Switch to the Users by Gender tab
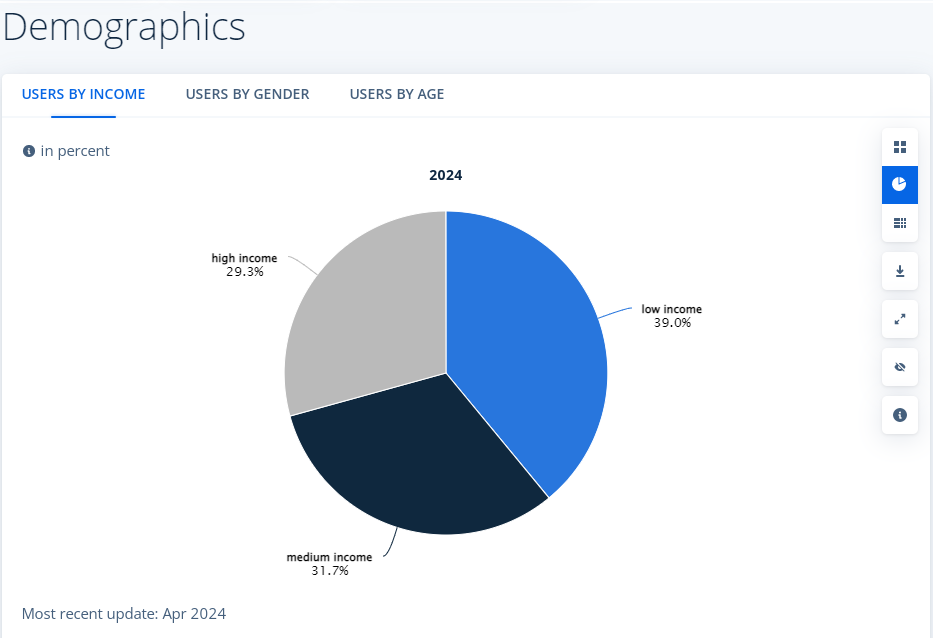 tap(247, 94)
